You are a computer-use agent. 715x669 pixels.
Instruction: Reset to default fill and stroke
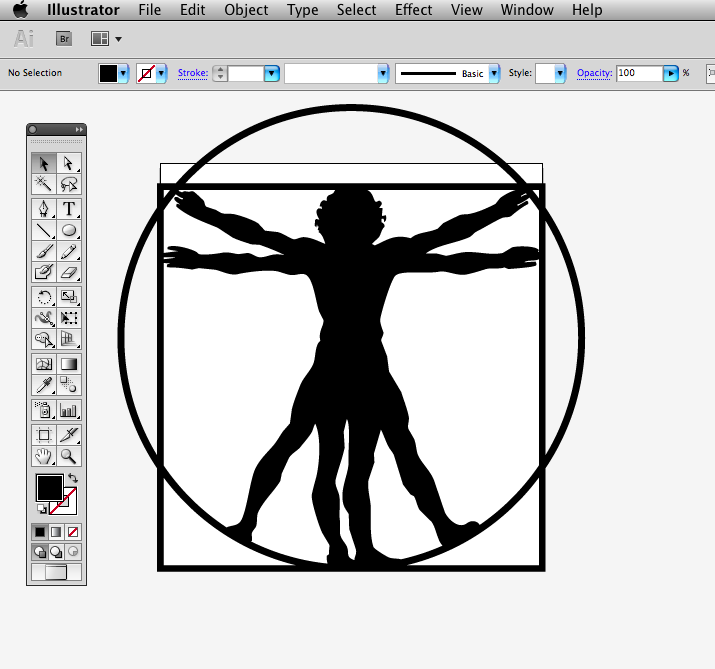41,509
